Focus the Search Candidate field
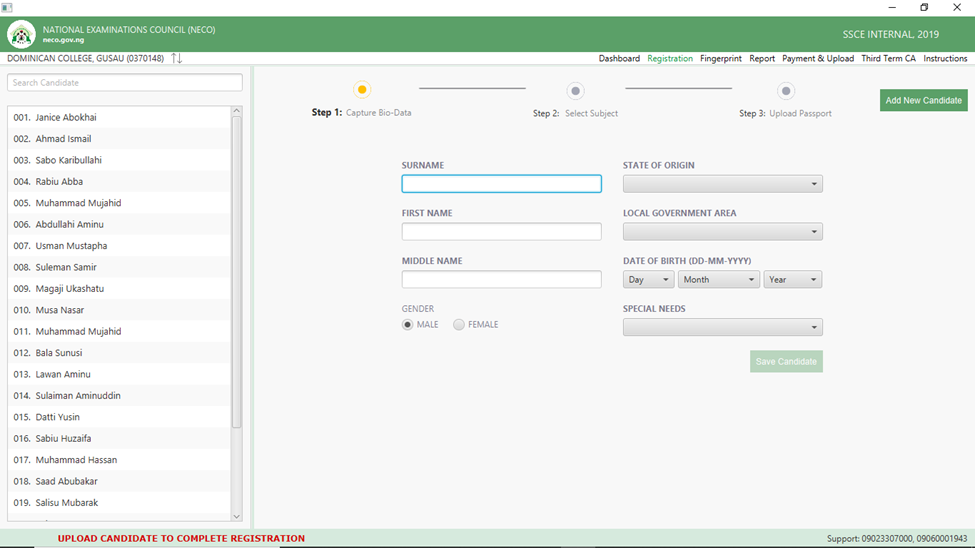The height and width of the screenshot is (548, 975). (x=125, y=83)
